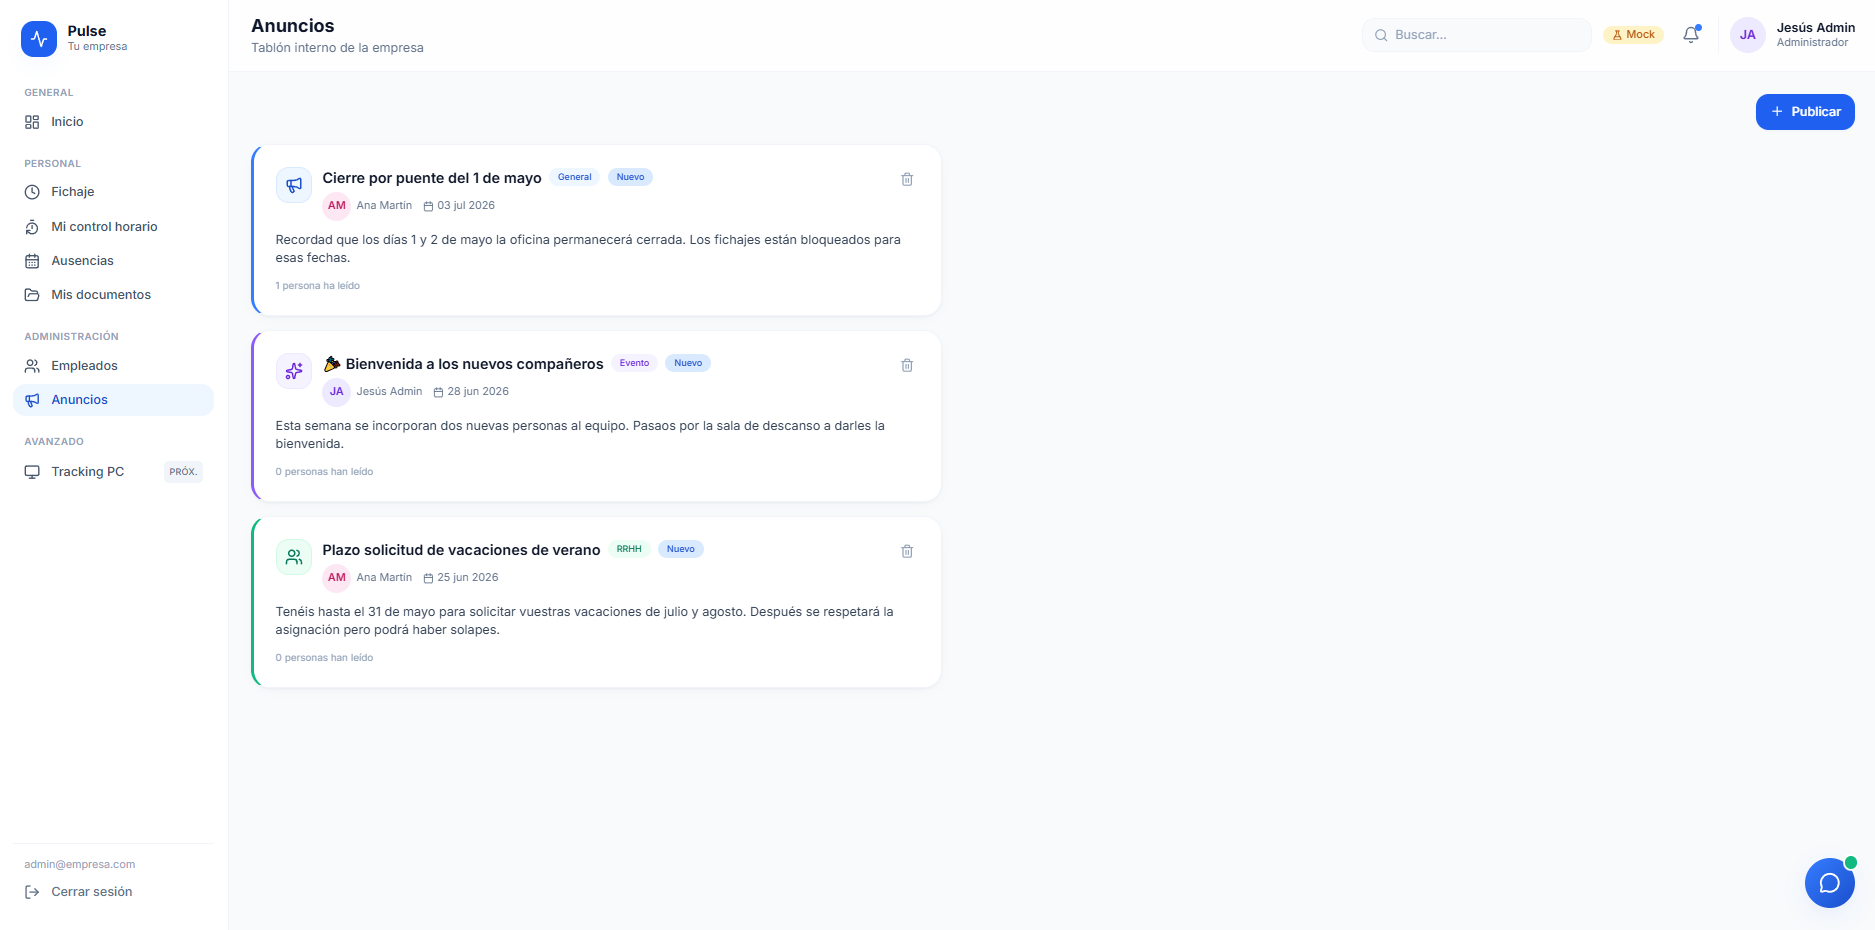This screenshot has height=930, width=1875.
Task: Open Fichaje section
Action: click(x=113, y=192)
